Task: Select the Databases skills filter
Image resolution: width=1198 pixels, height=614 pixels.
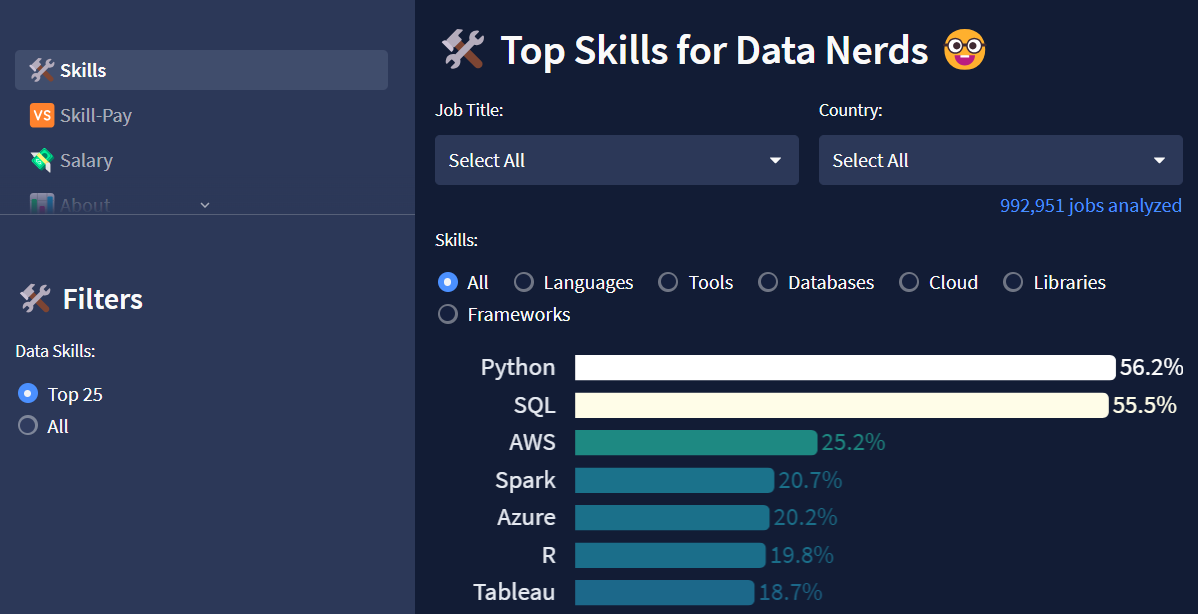Action: point(768,283)
